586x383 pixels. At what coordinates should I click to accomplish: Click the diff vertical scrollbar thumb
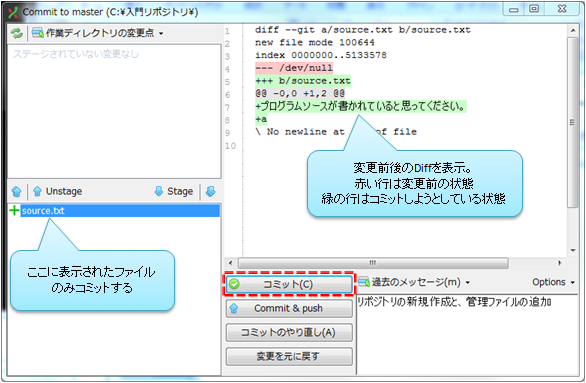(572, 122)
